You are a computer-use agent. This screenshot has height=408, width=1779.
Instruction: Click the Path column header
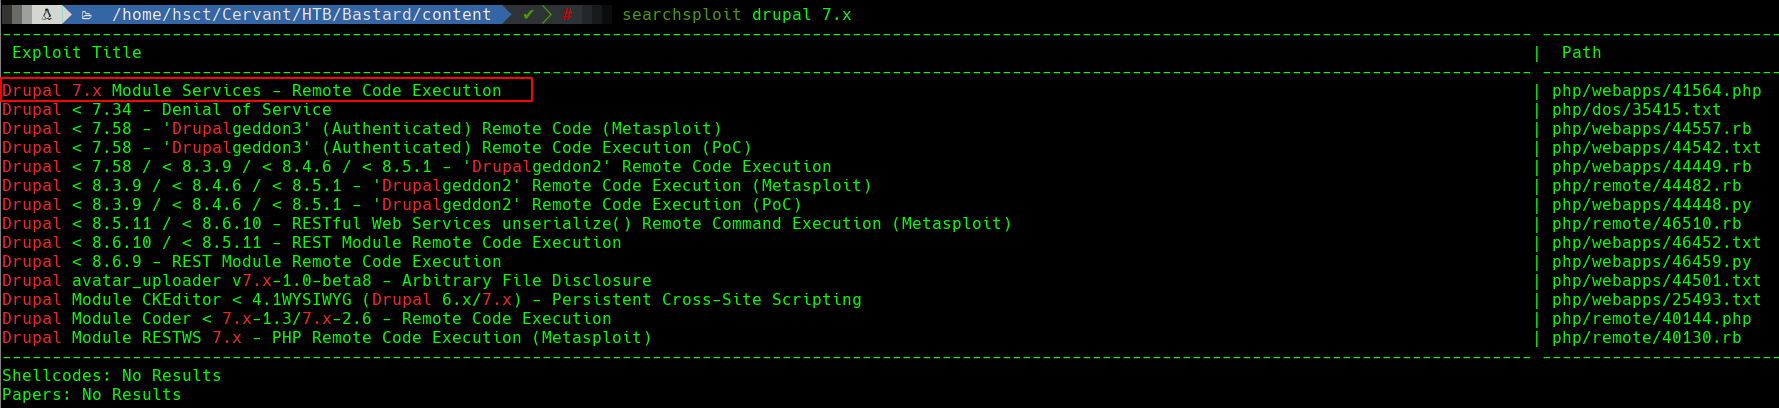pyautogui.click(x=1581, y=52)
